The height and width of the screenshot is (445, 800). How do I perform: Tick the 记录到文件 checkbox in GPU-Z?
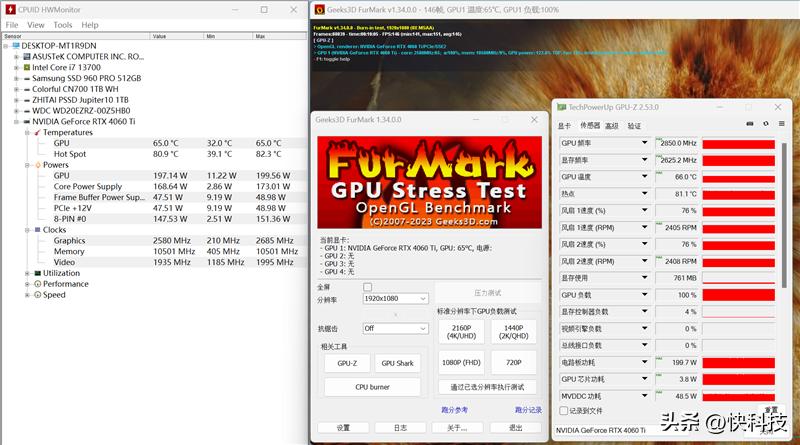click(x=564, y=411)
